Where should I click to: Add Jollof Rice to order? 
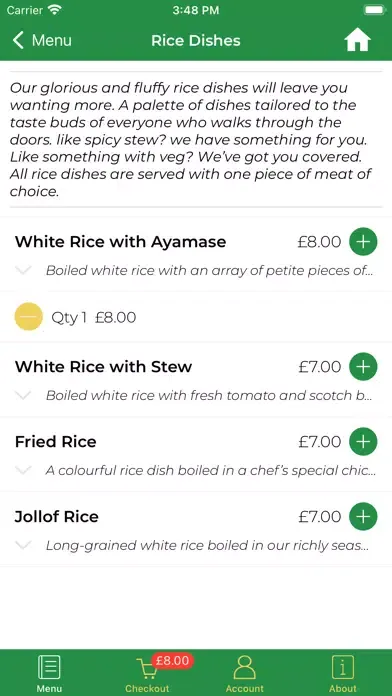tap(363, 517)
